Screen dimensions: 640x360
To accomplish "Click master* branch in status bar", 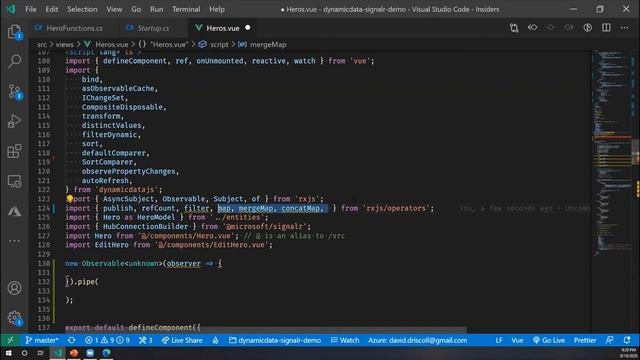I will [x=42, y=340].
